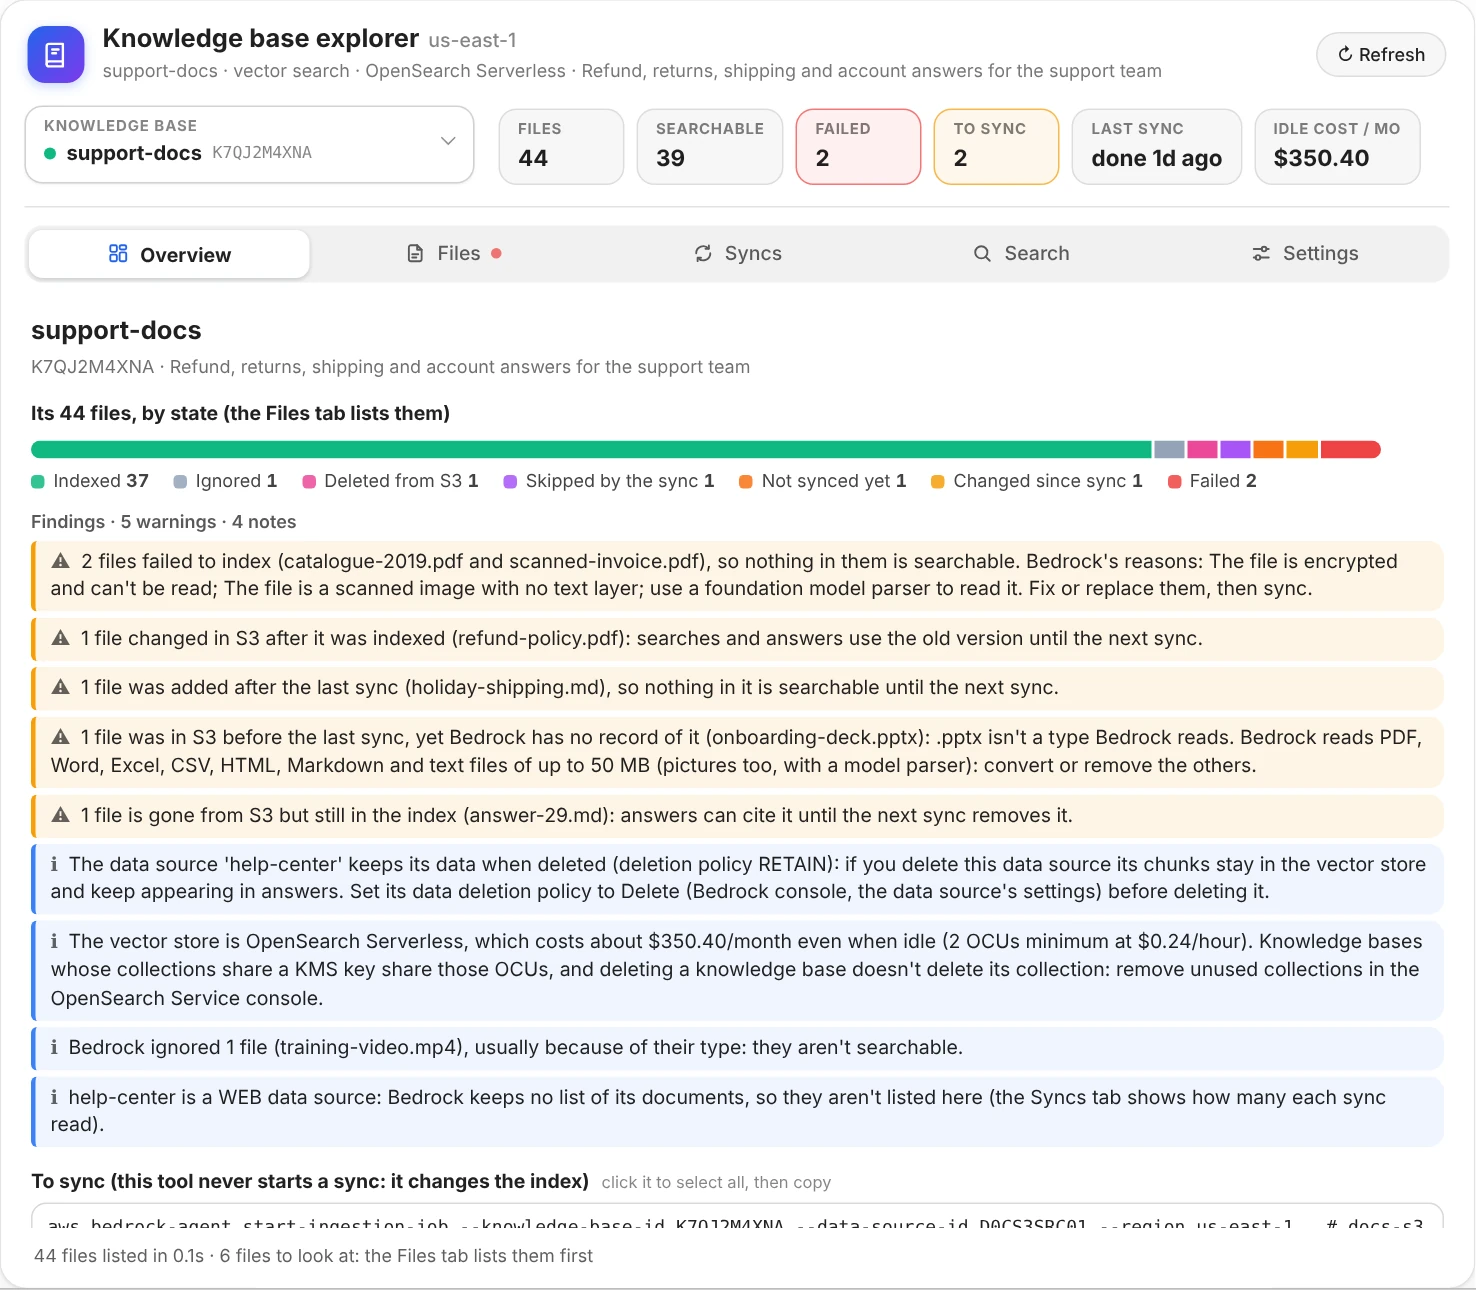
Task: Click the gray Ignored bar segment
Action: [x=1169, y=450]
